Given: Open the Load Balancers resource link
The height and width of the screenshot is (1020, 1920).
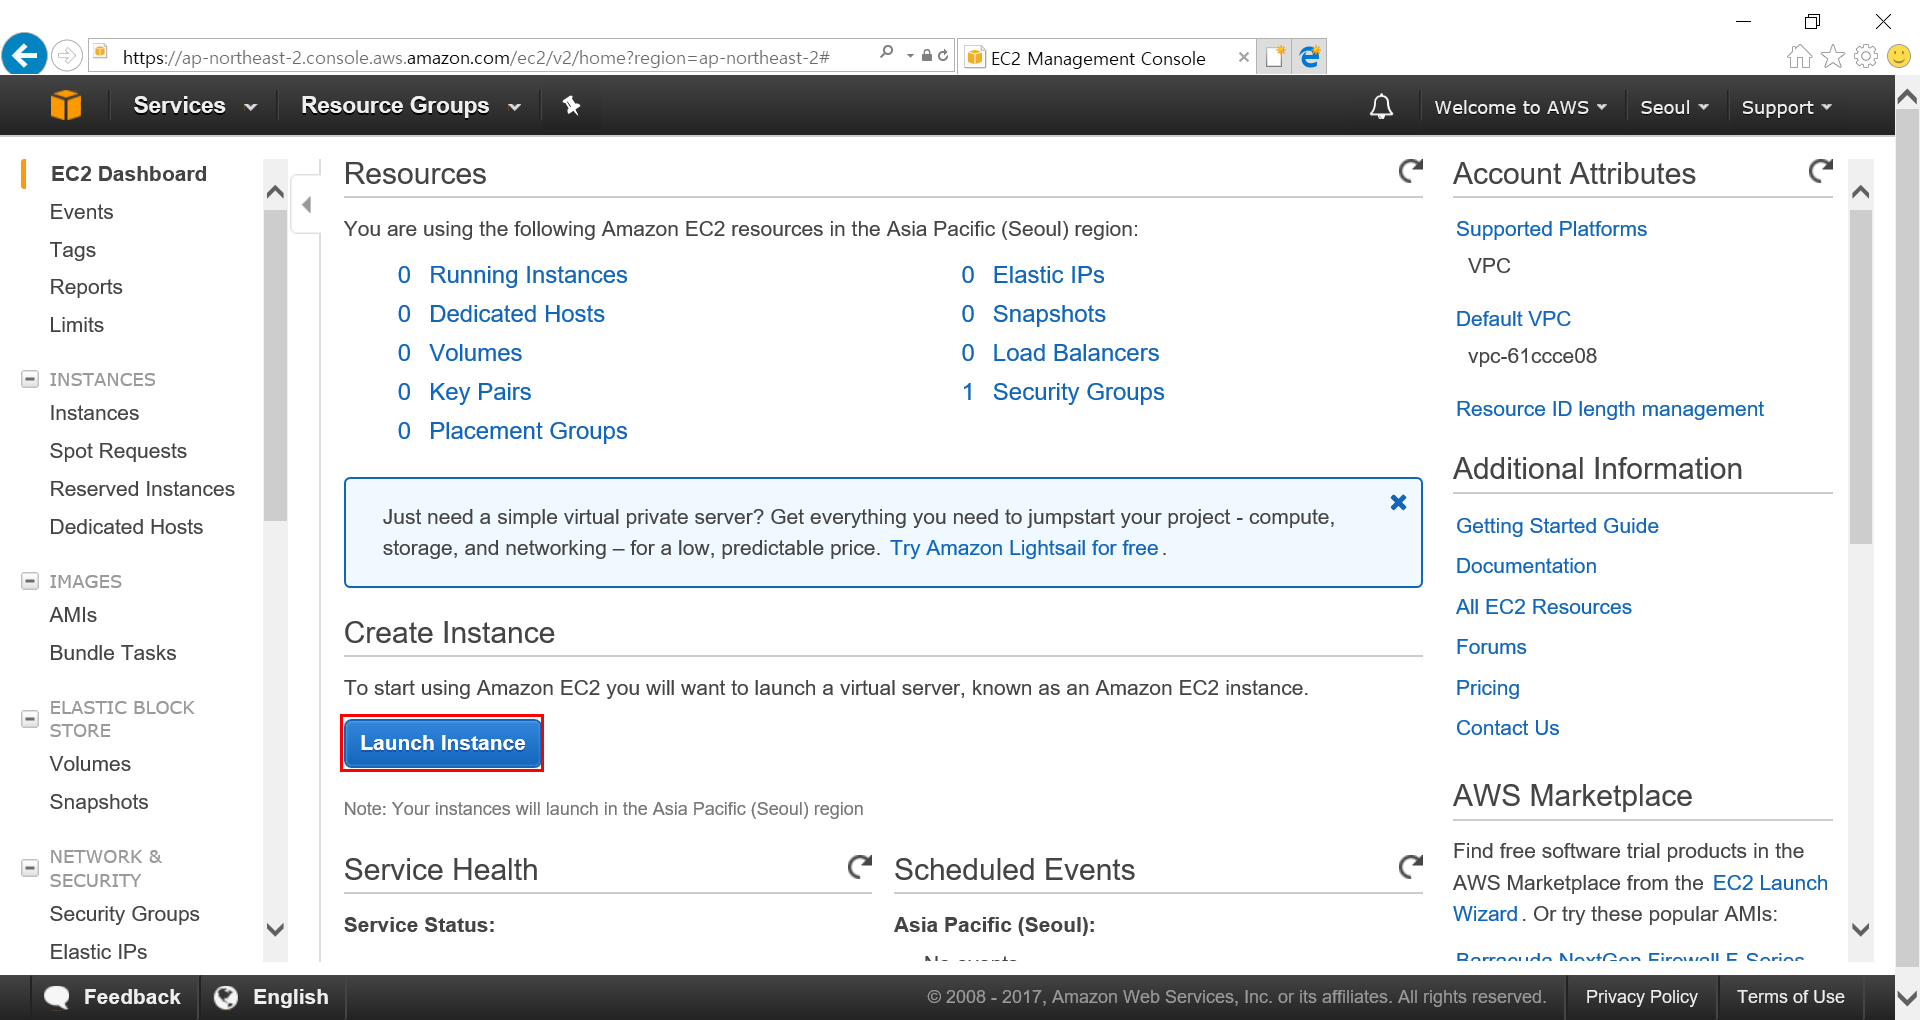Looking at the screenshot, I should [1075, 353].
